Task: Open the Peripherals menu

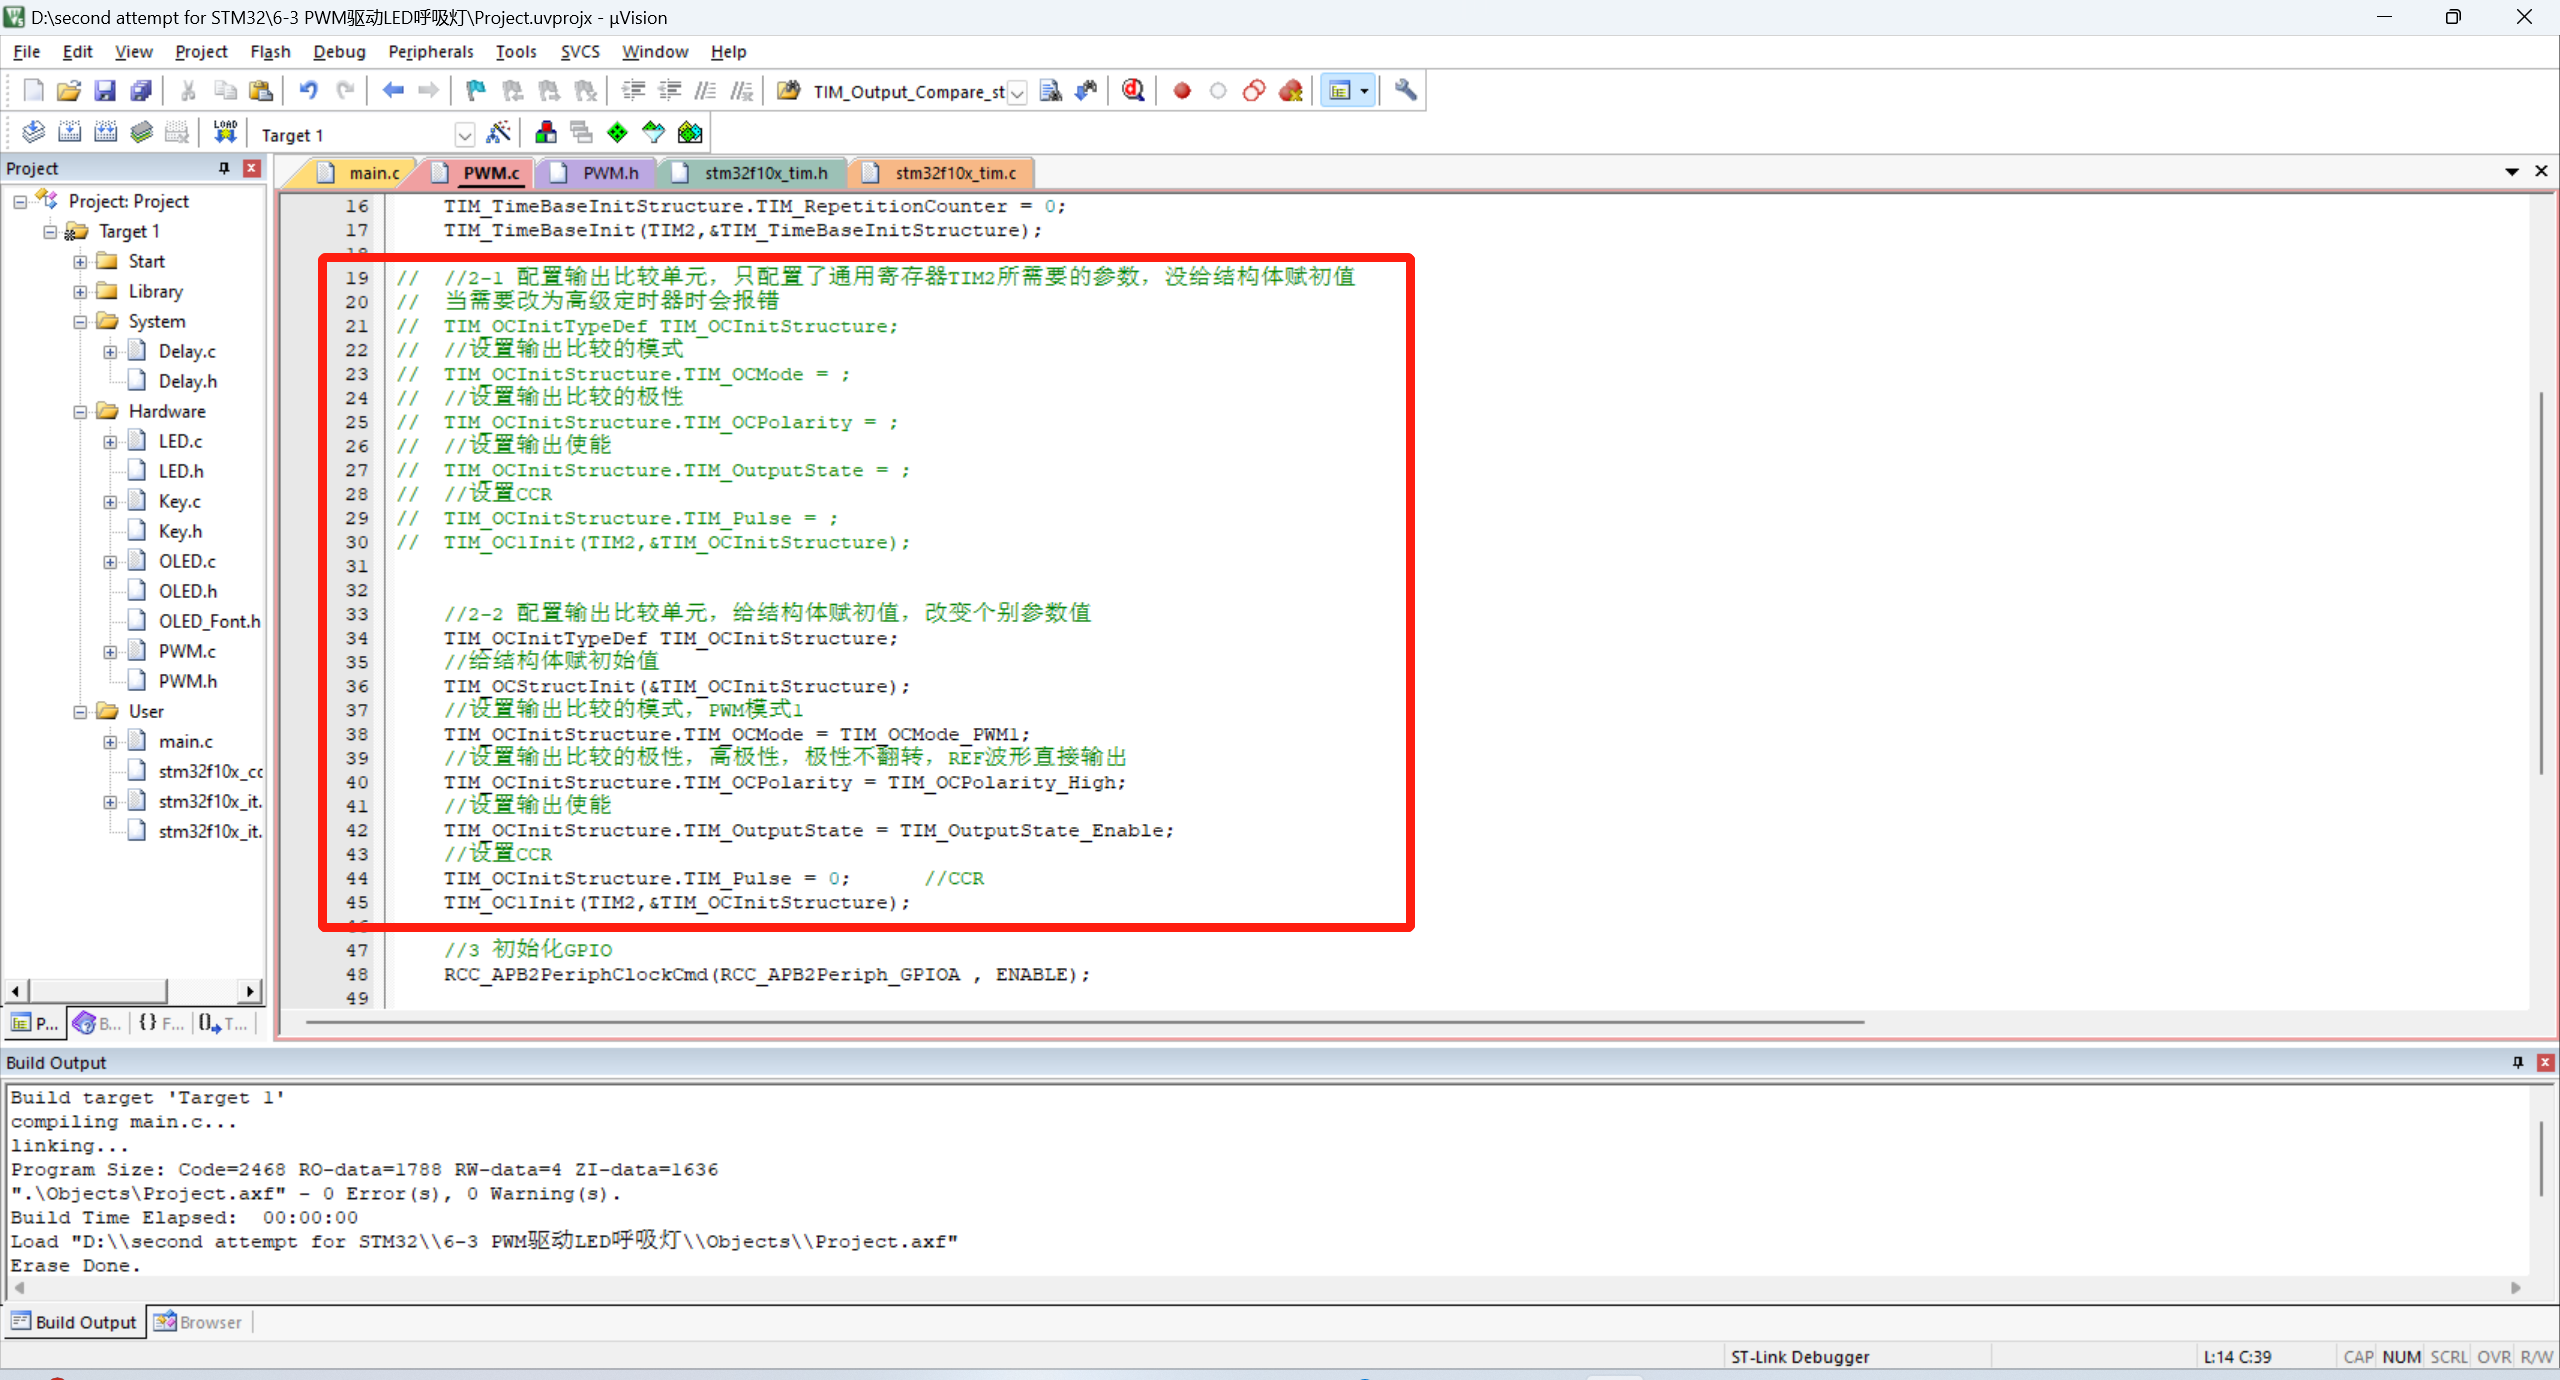Action: [x=430, y=51]
